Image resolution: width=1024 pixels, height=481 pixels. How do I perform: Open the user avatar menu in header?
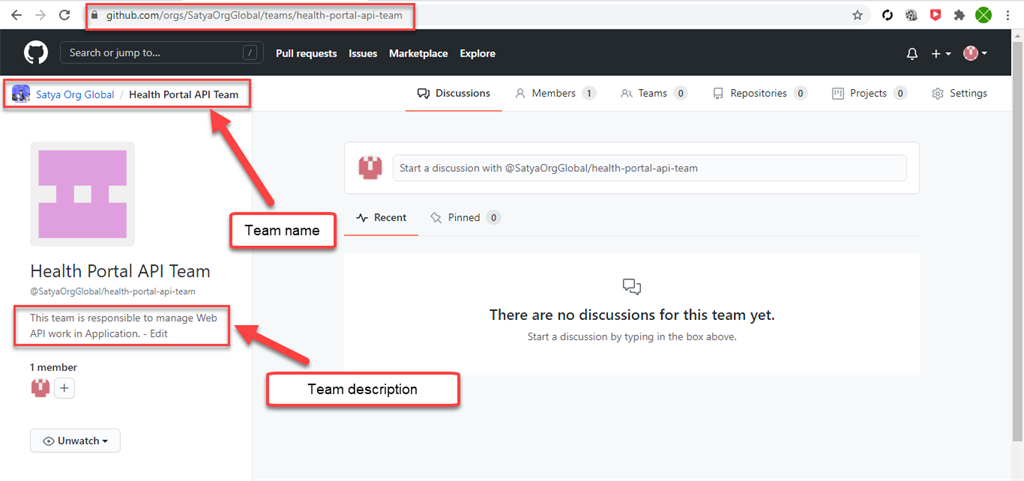click(975, 54)
